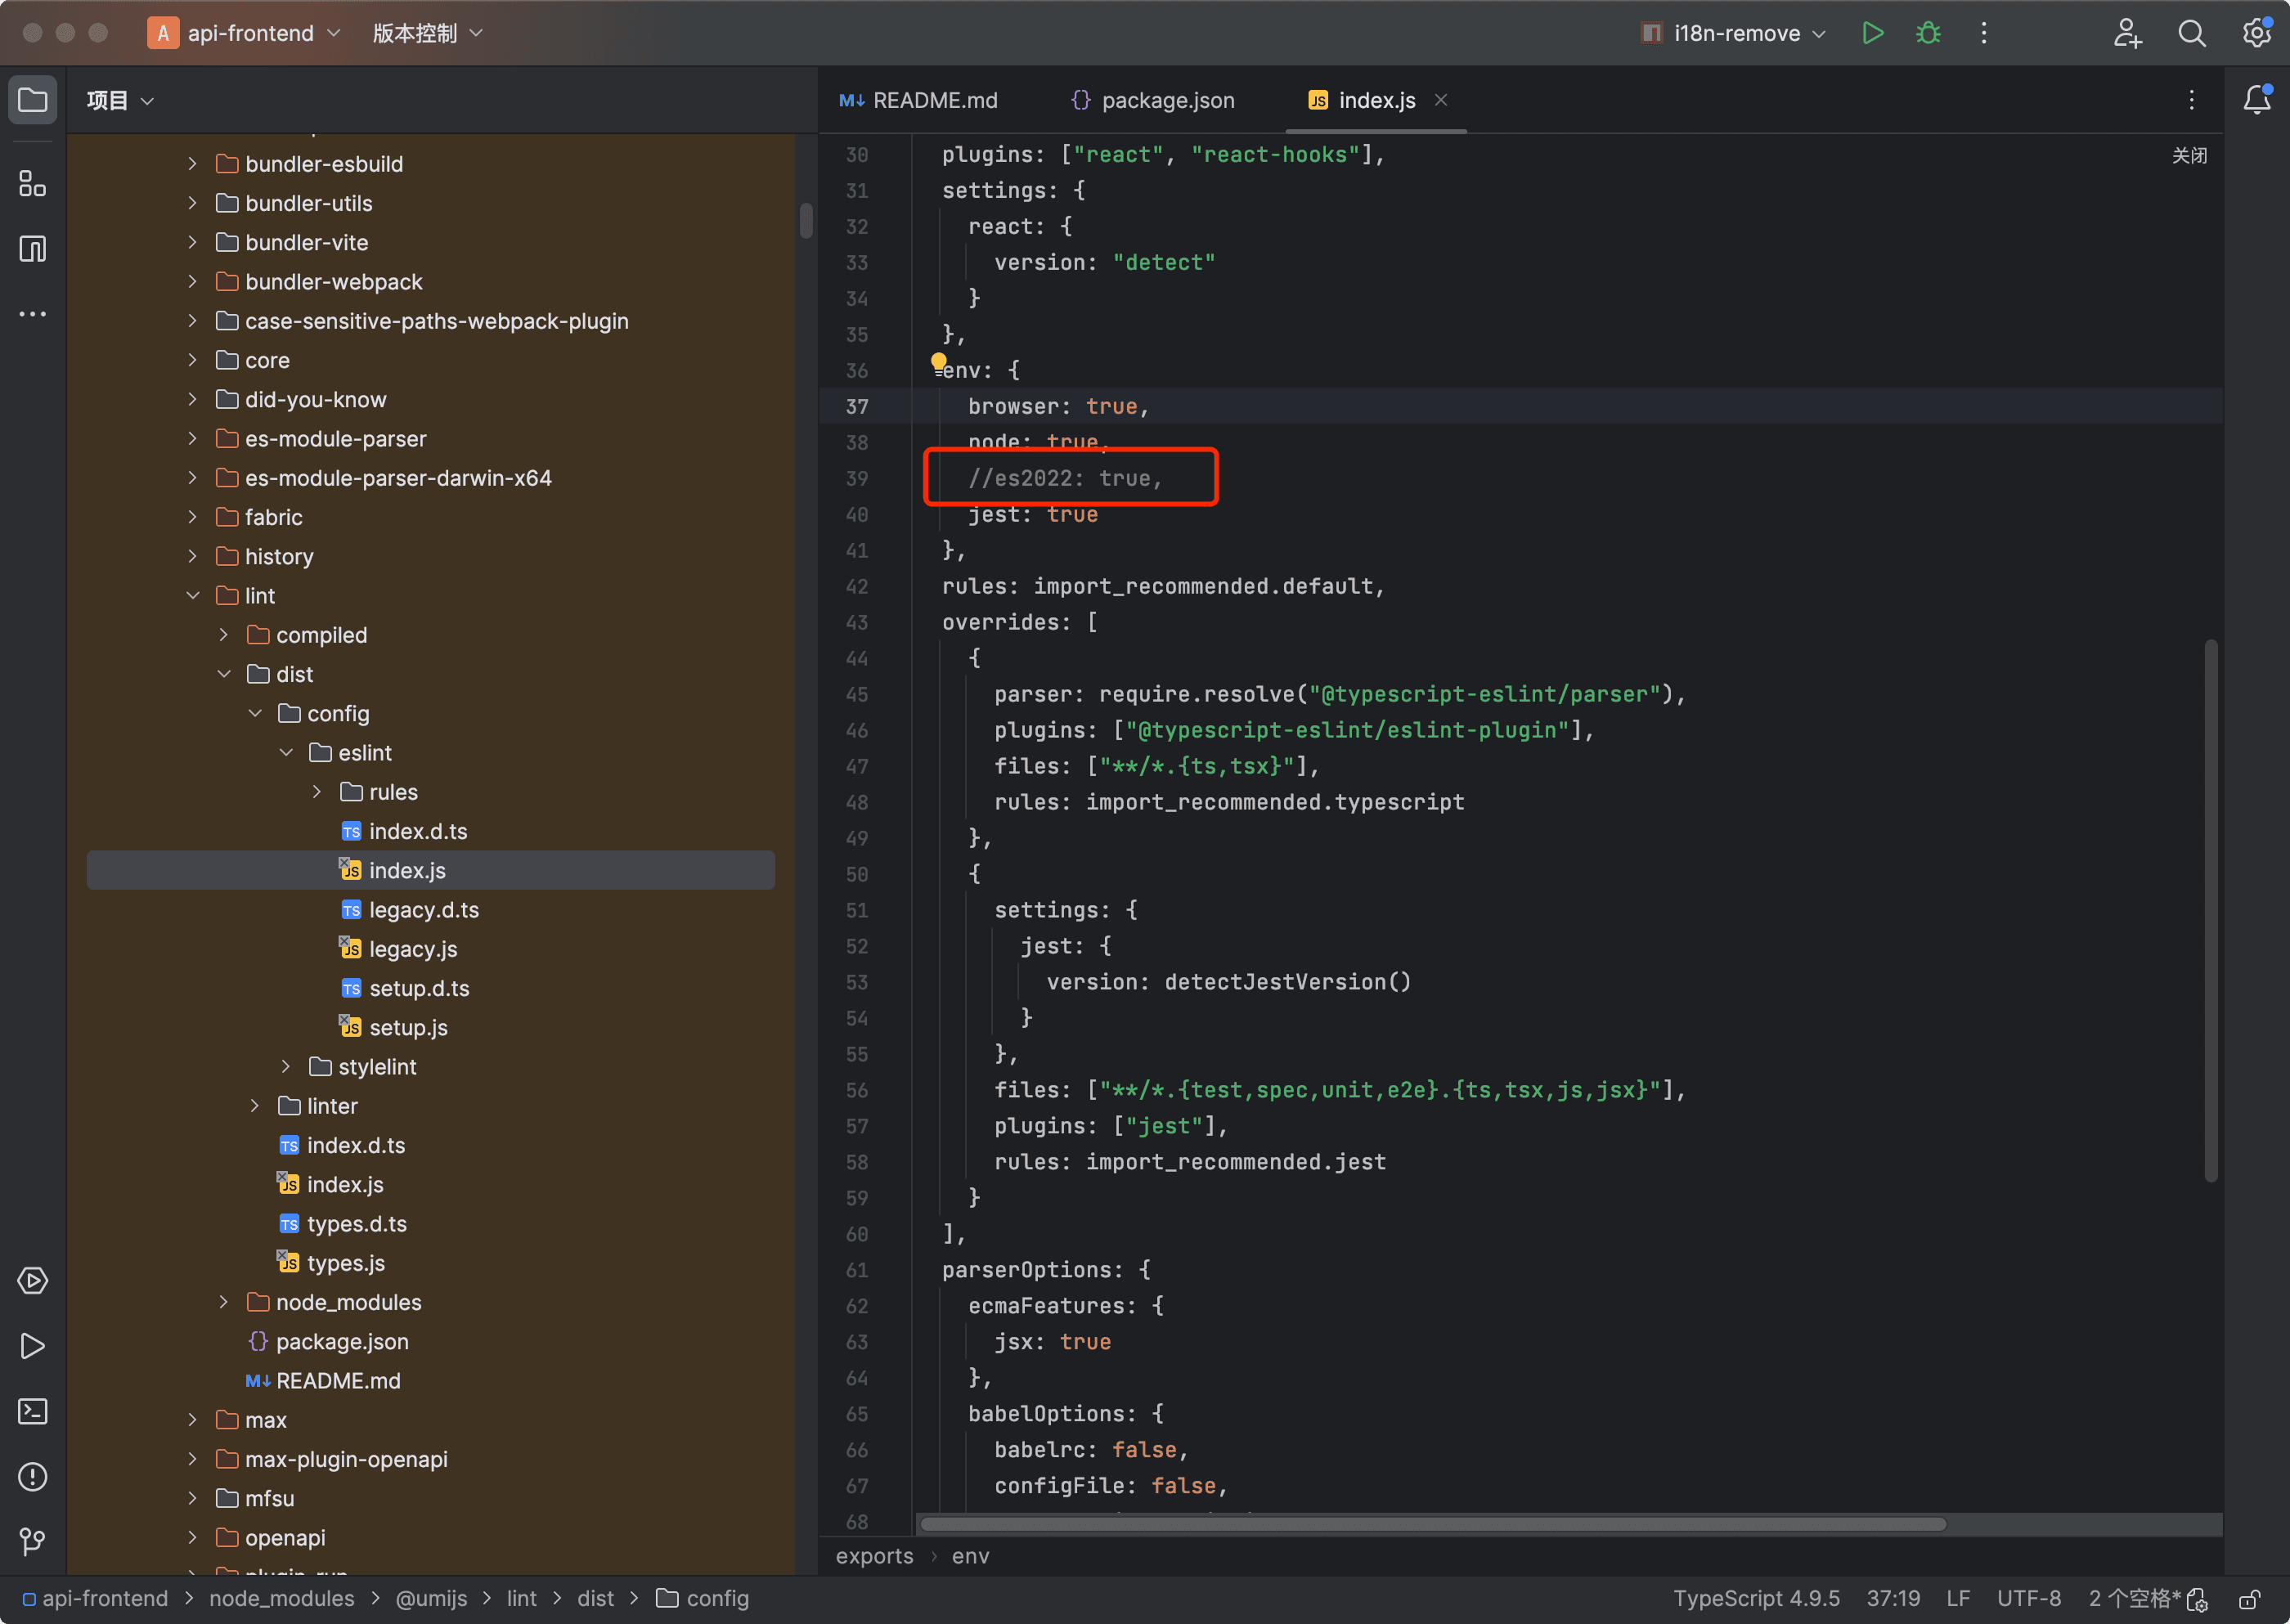The width and height of the screenshot is (2290, 1624).
Task: Open the Git tool window icon
Action: pos(32,1541)
